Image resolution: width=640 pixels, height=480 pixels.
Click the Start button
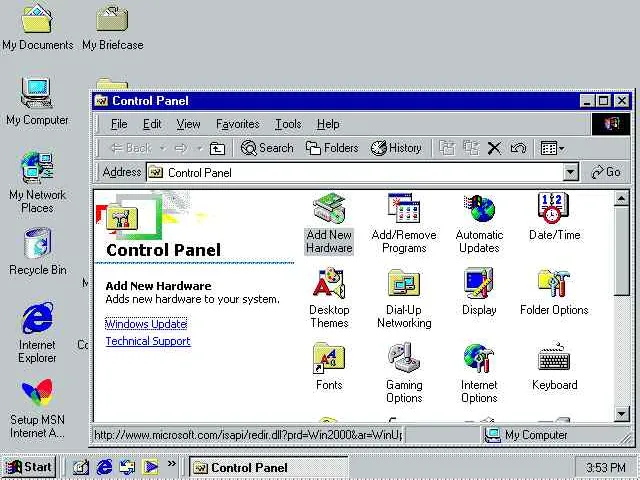tap(29, 467)
